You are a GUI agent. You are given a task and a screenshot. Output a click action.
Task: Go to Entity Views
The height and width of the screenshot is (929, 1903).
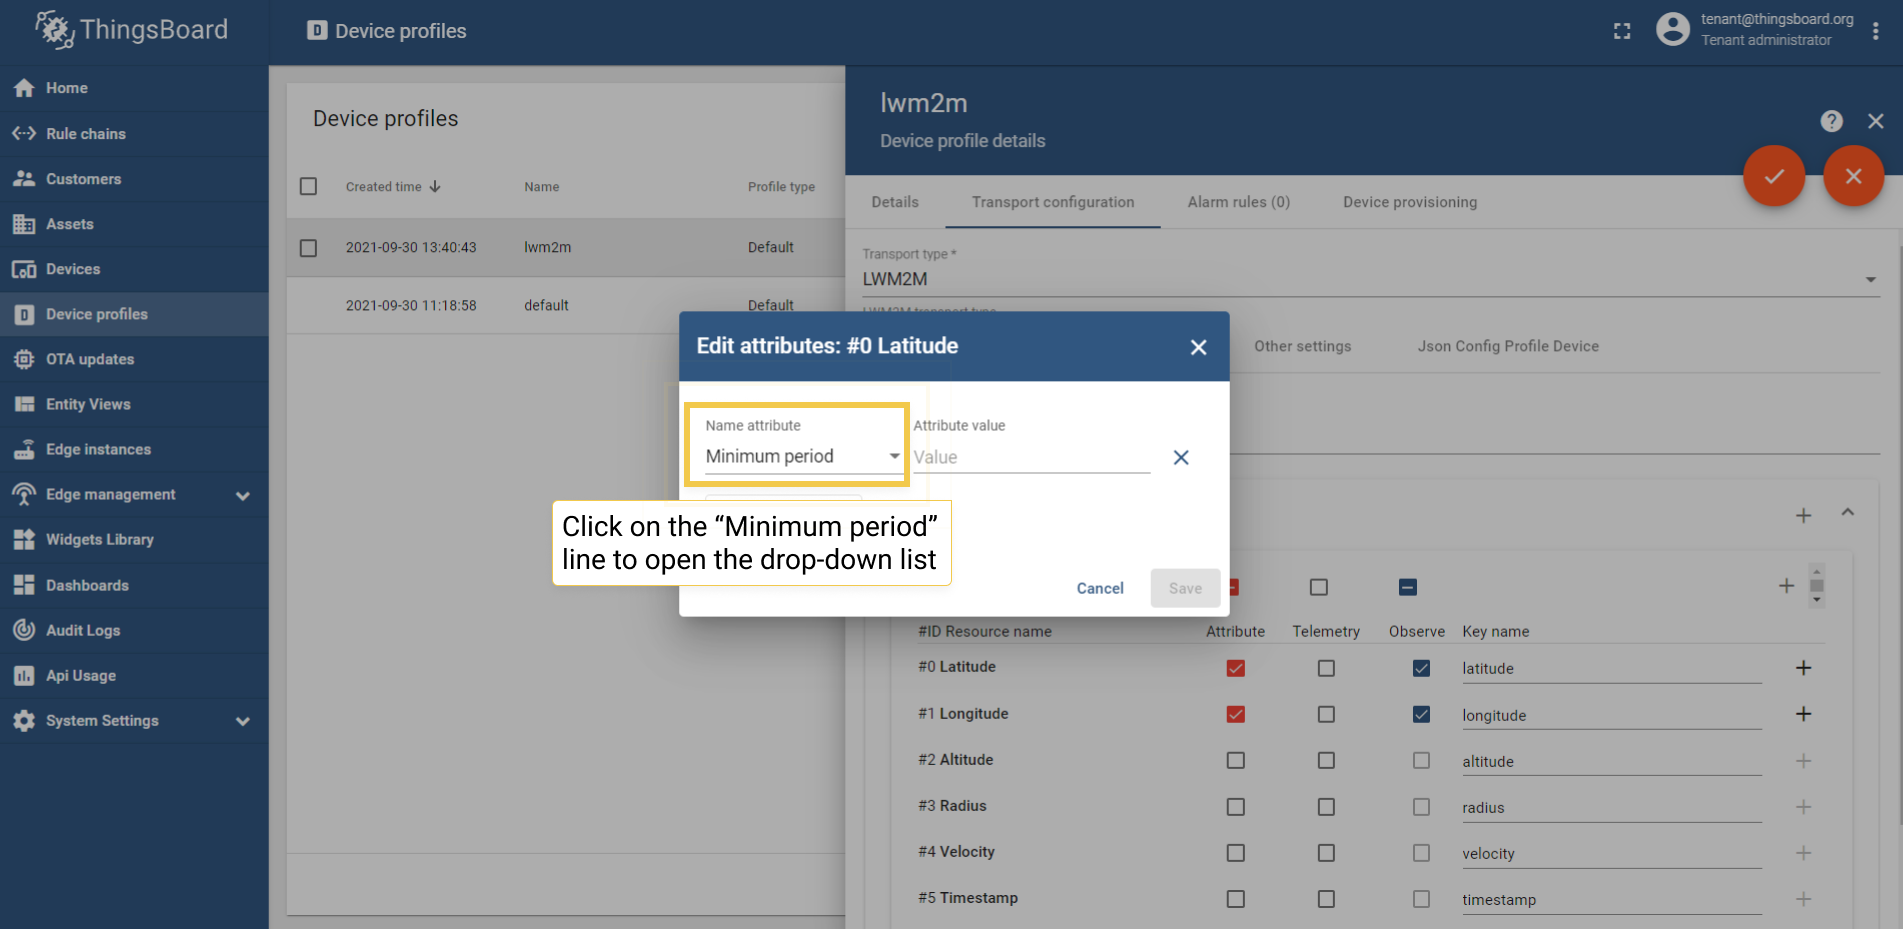pyautogui.click(x=134, y=404)
